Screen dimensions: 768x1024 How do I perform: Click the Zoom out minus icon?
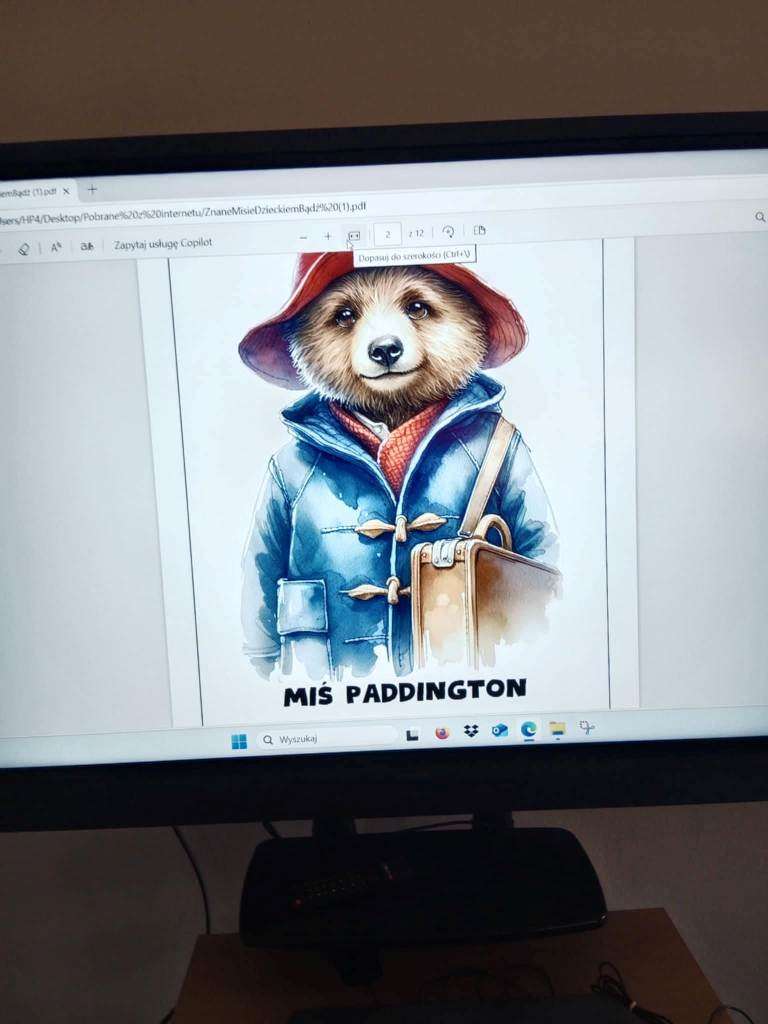[x=303, y=238]
